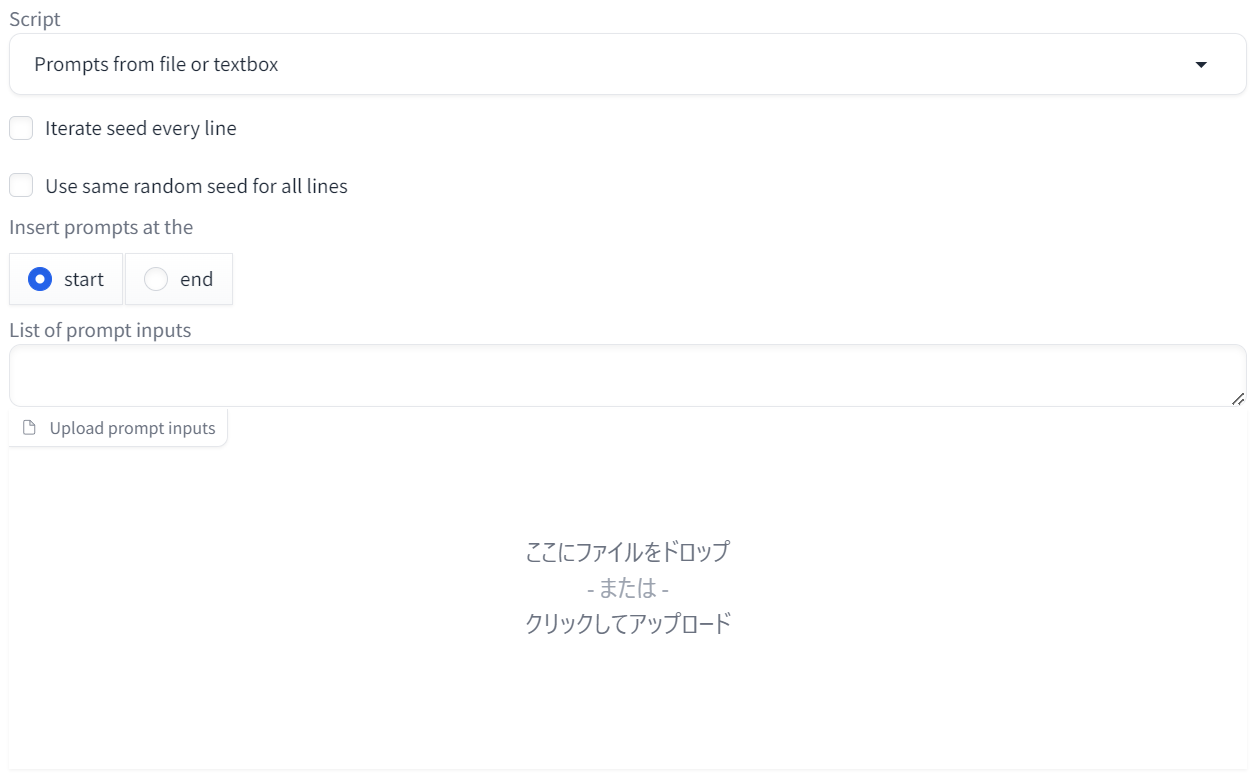Viewport: 1255px width, 775px height.
Task: Click the "List of prompt inputs" label
Action: tap(100, 329)
